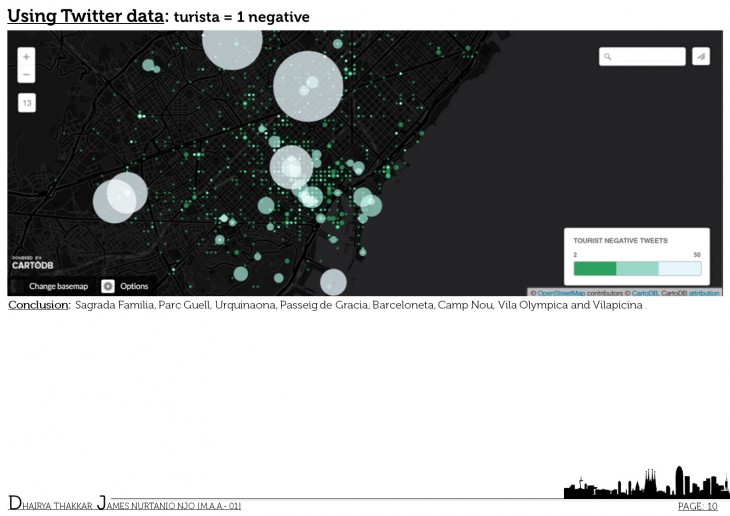The image size is (730, 516).
Task: Click the dark green legend segment
Action: click(595, 268)
